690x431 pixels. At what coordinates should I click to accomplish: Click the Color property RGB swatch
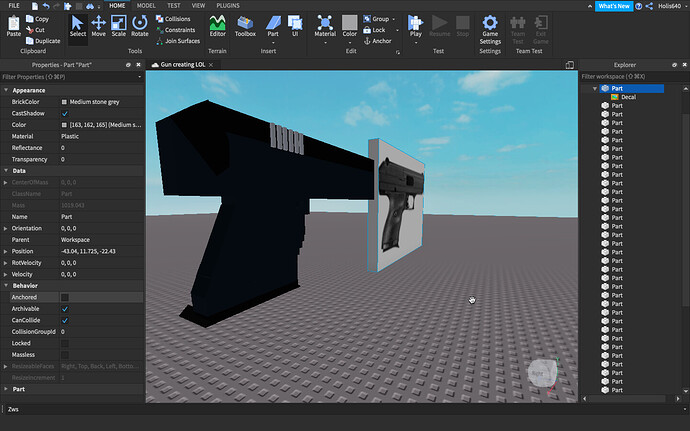(64, 125)
